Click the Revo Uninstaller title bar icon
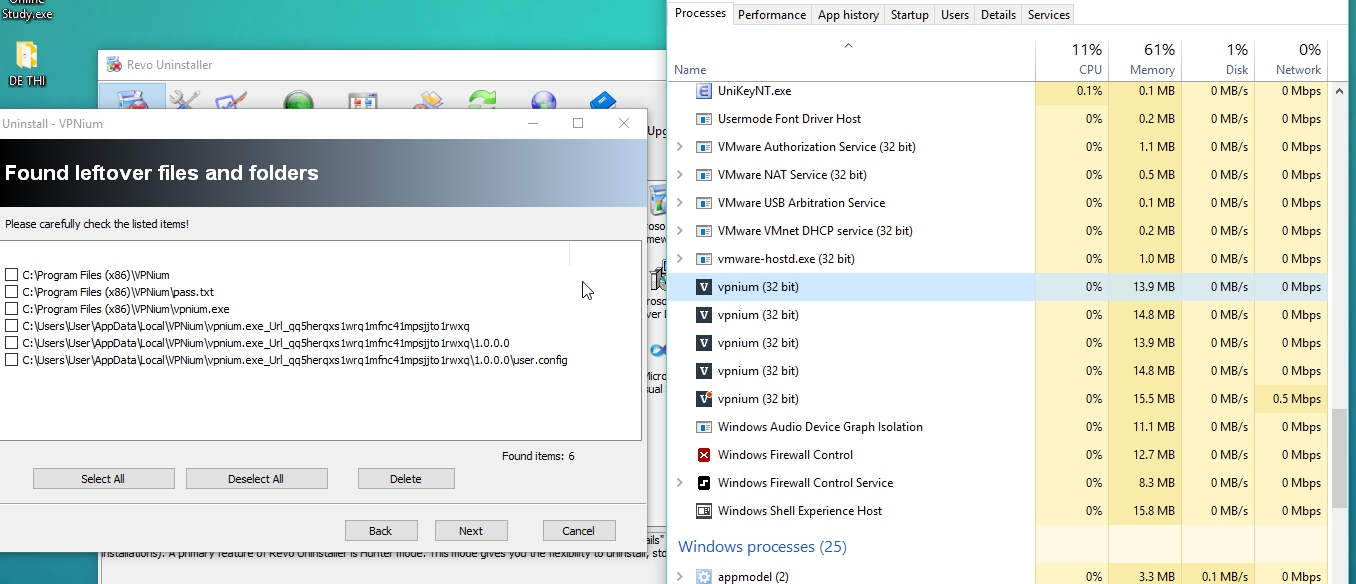The height and width of the screenshot is (584, 1356). (114, 65)
